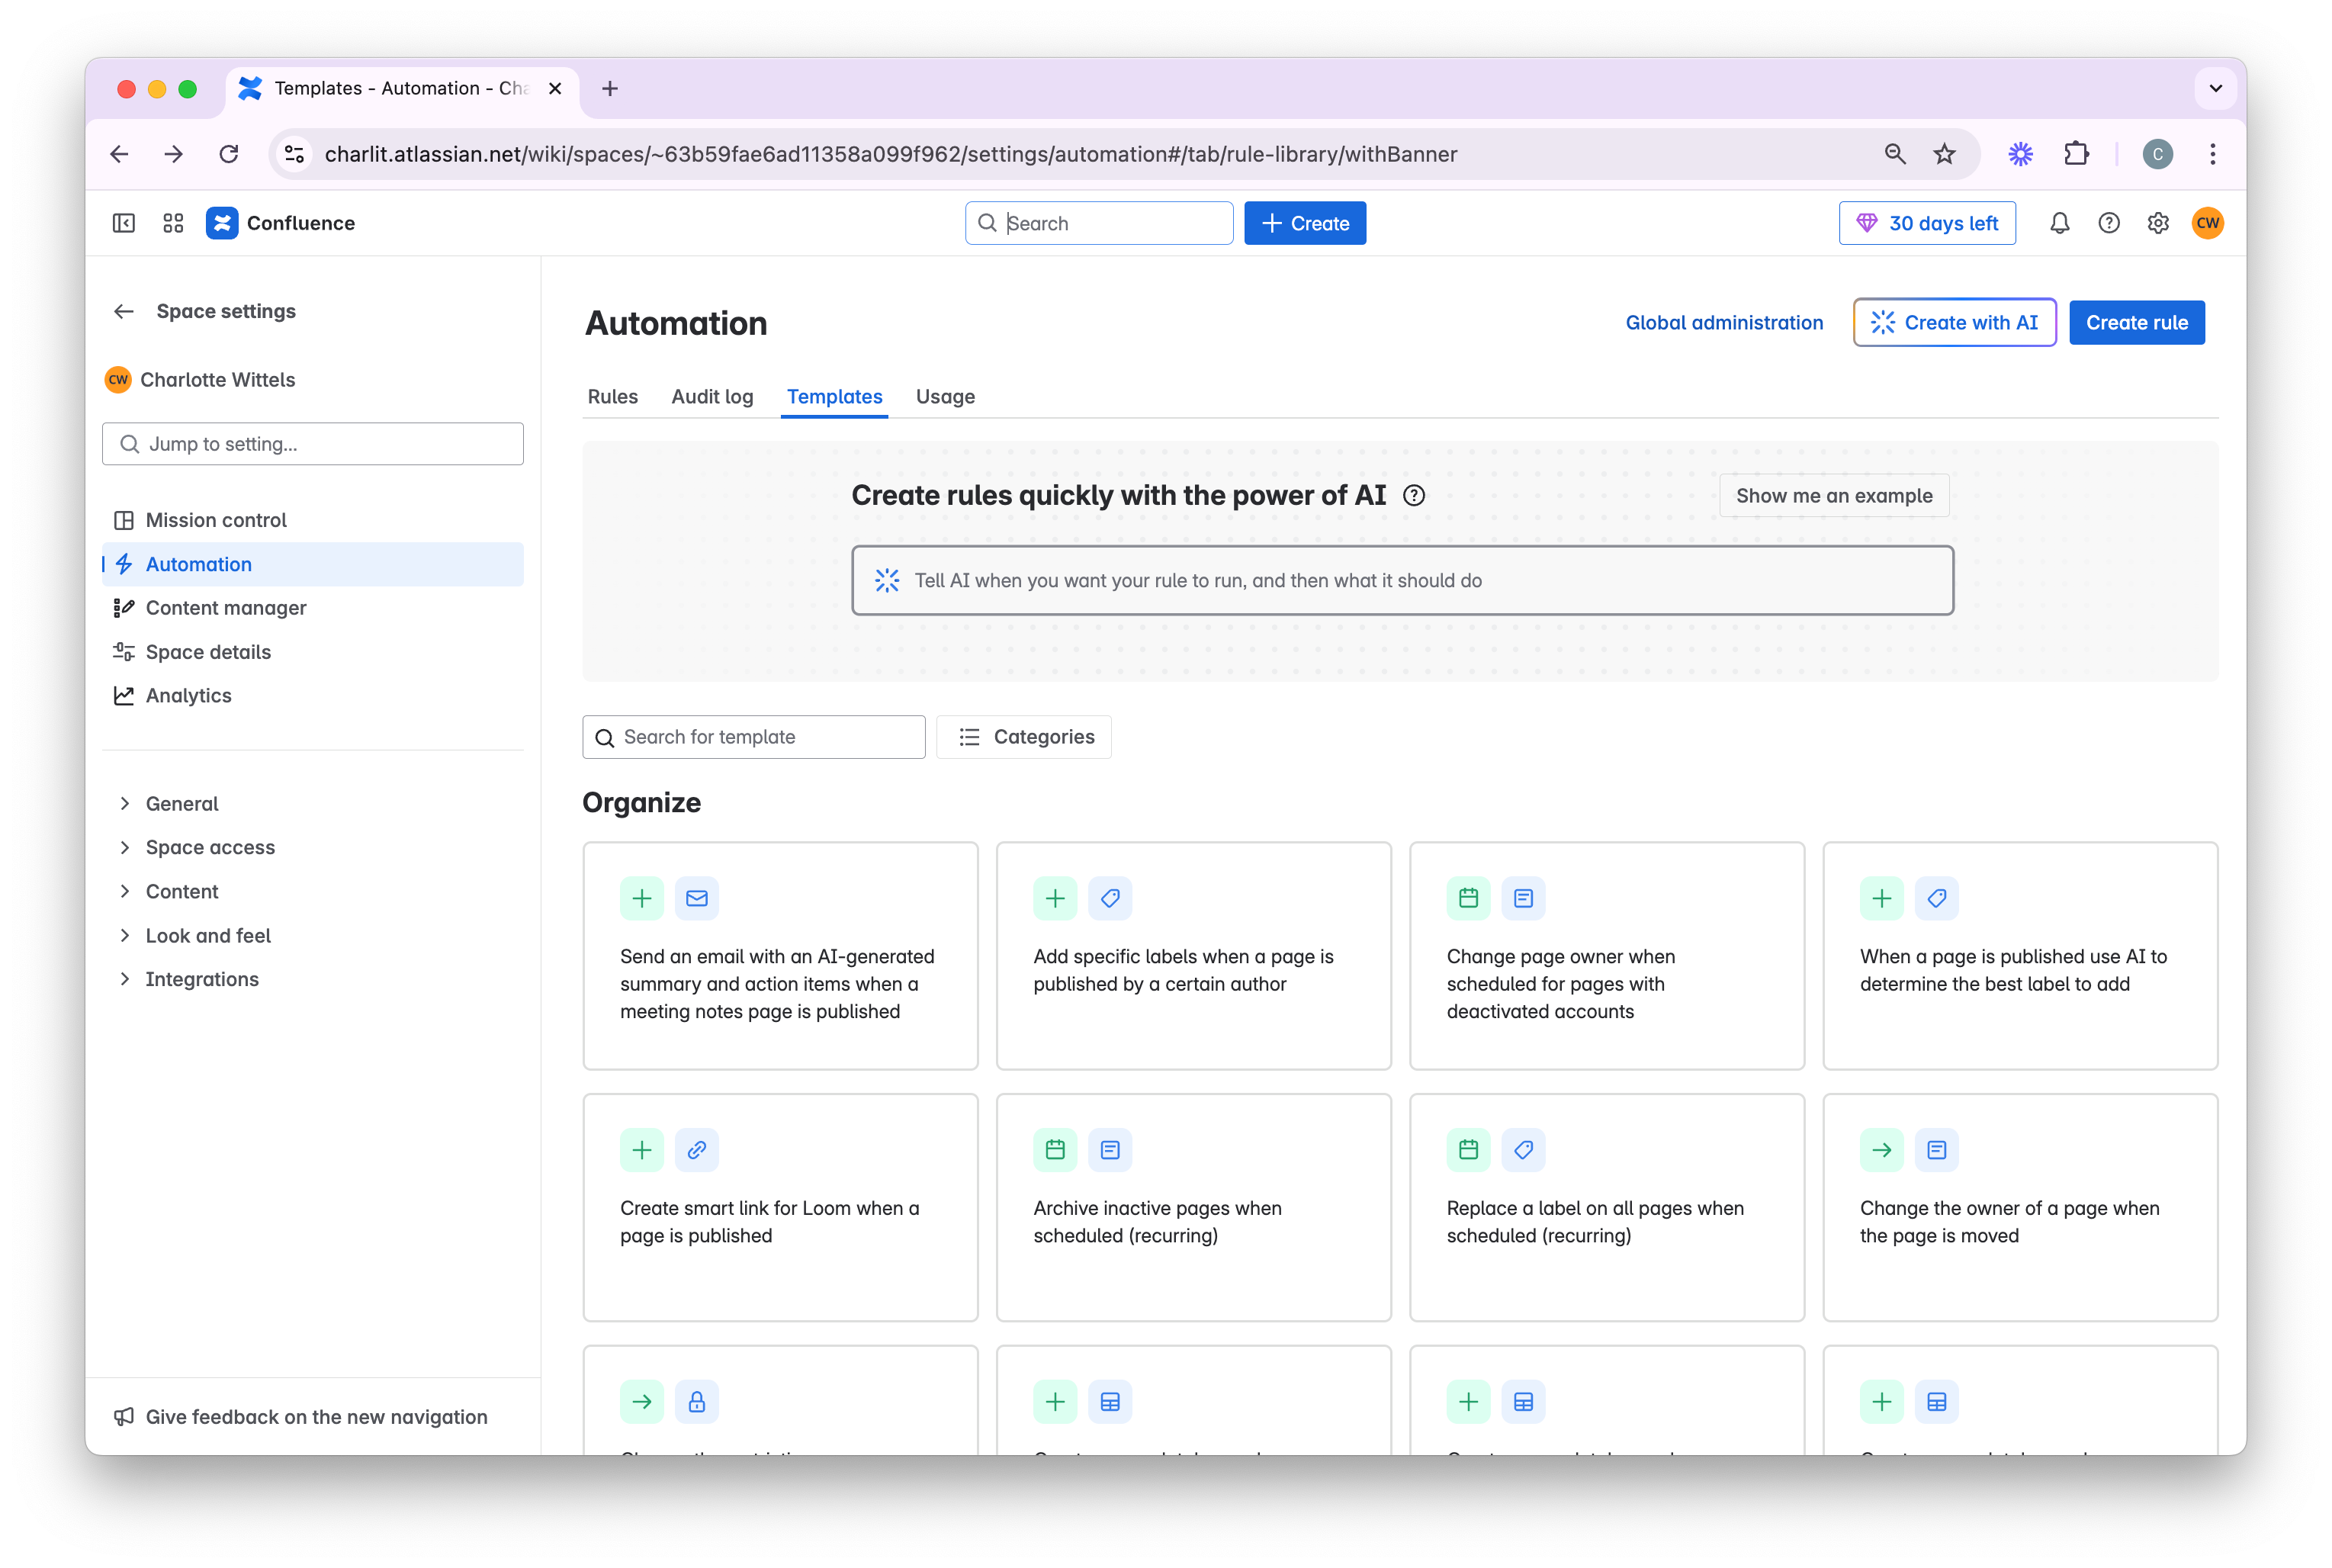Open the CW profile avatar
The image size is (2332, 1568).
tap(2209, 223)
